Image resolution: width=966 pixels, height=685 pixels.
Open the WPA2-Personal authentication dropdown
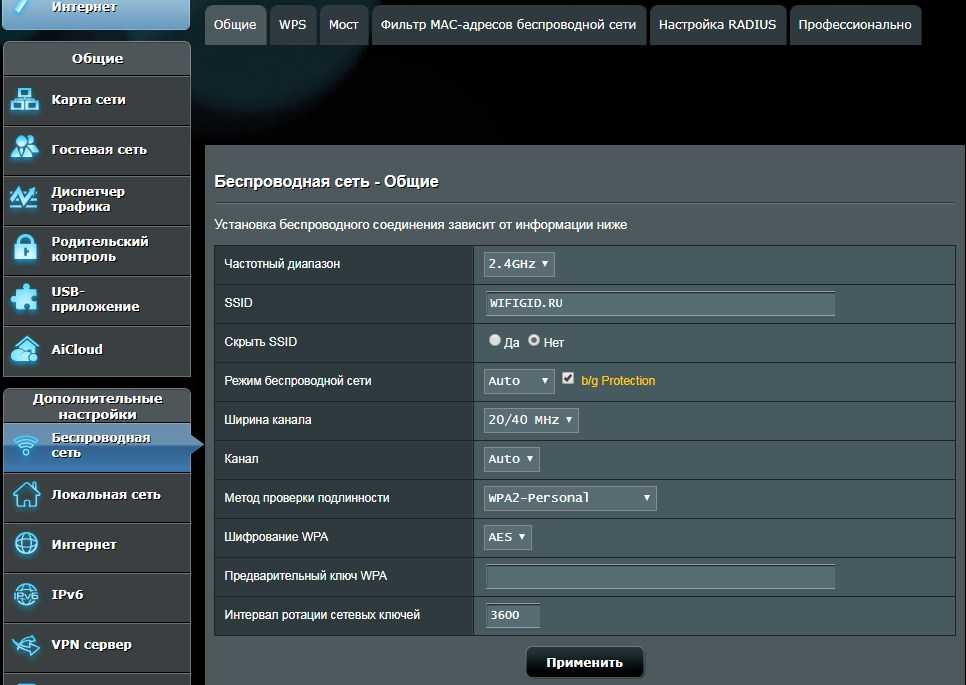tap(570, 498)
